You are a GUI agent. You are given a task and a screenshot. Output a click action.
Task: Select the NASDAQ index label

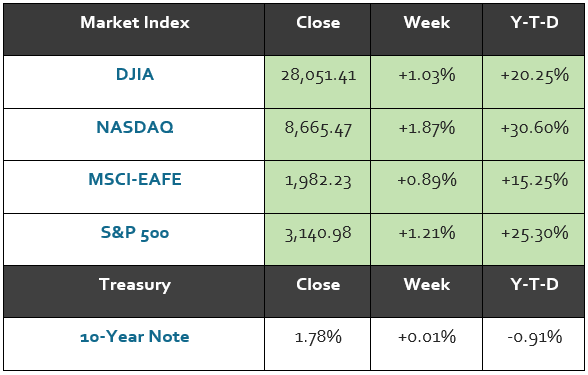(135, 128)
